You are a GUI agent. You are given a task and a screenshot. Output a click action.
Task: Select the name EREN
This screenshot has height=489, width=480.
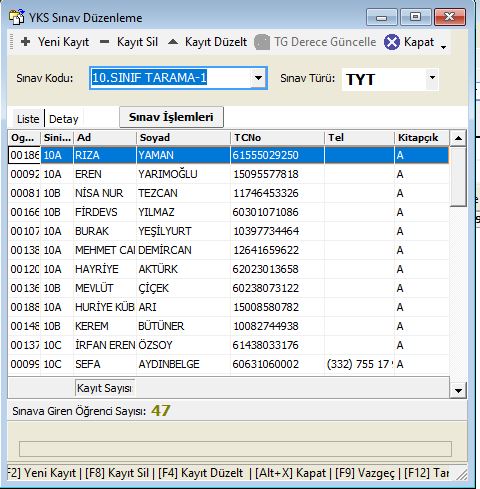[x=88, y=174]
